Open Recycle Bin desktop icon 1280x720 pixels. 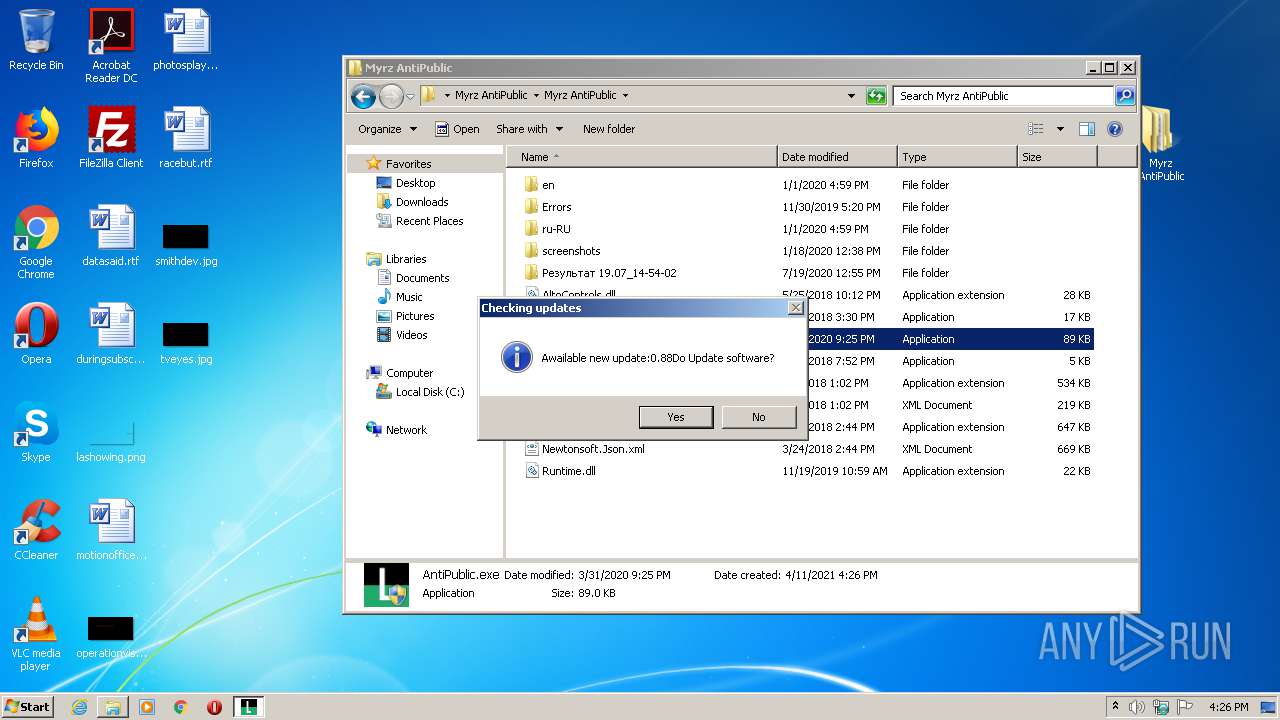tap(36, 40)
